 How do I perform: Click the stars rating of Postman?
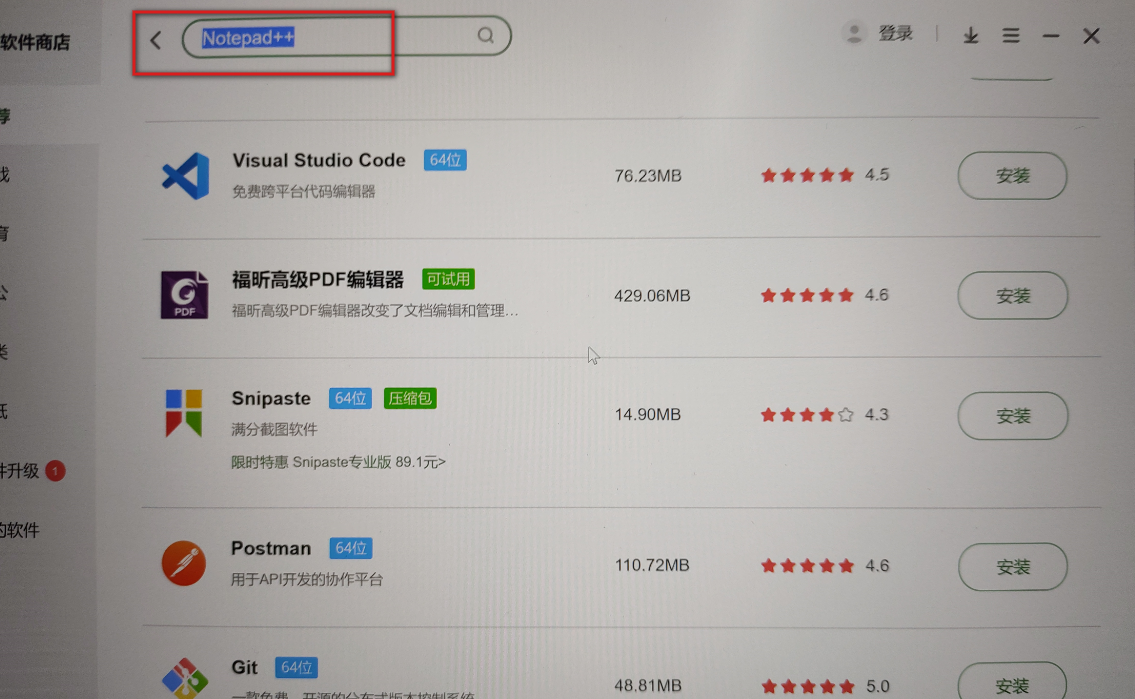(807, 566)
